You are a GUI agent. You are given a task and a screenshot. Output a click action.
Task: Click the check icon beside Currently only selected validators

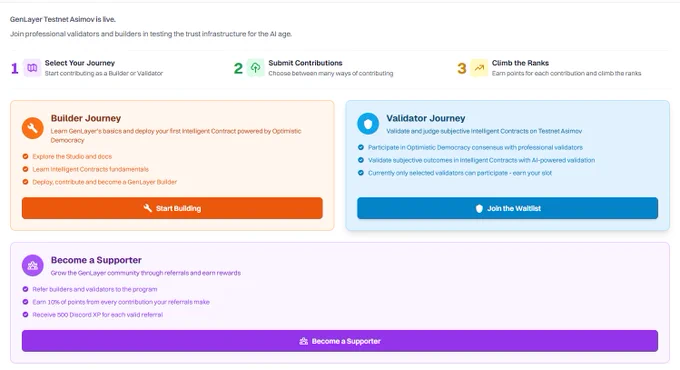point(361,173)
